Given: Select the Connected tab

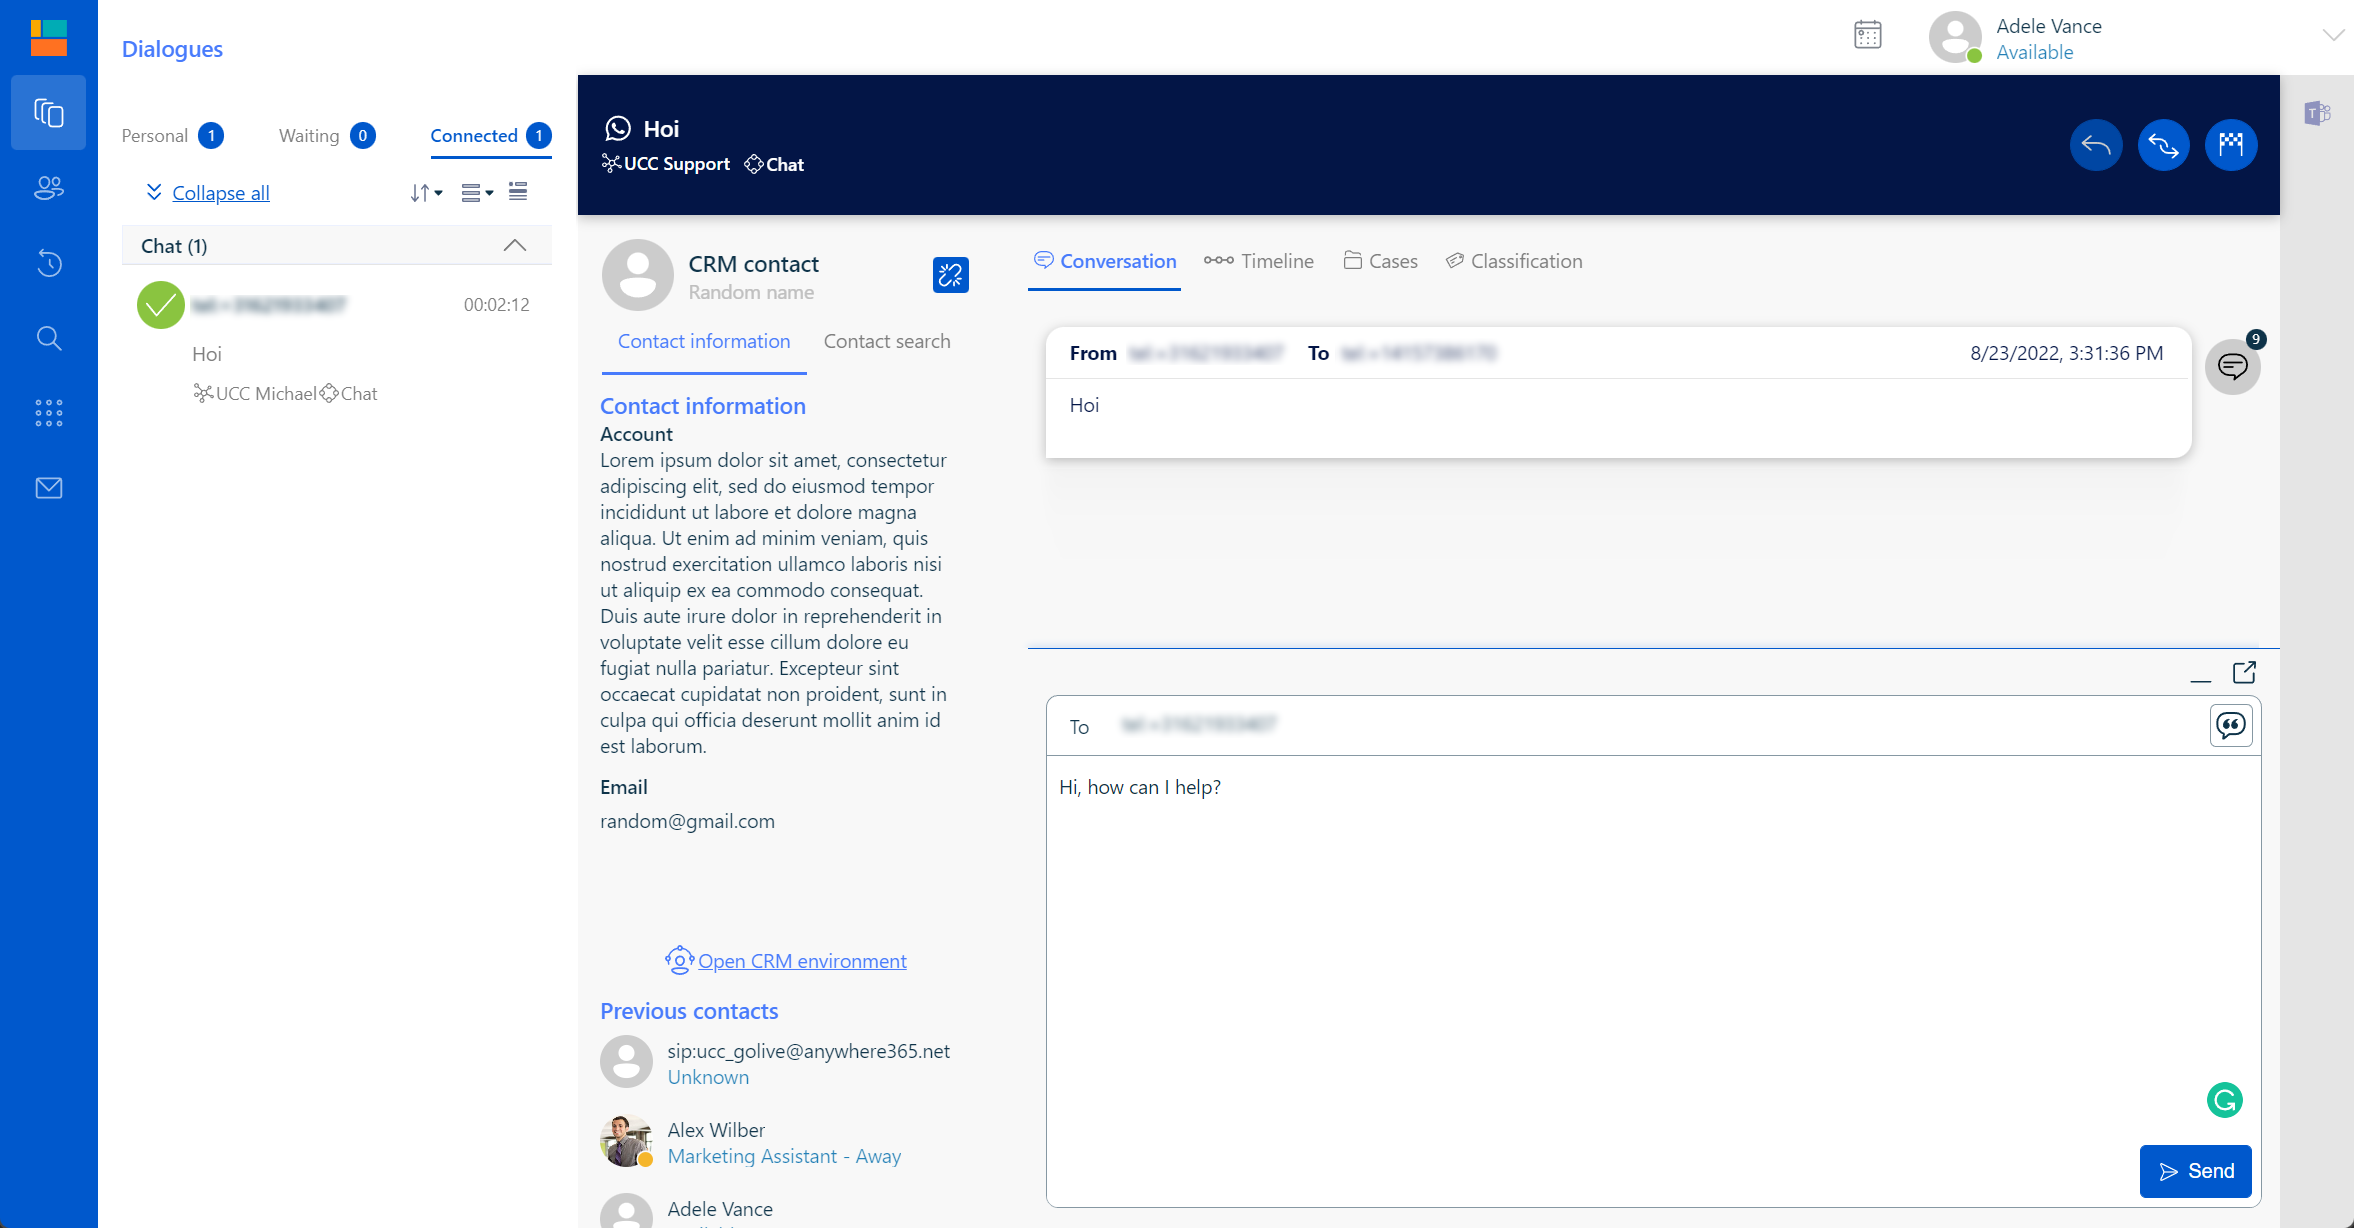Looking at the screenshot, I should [x=490, y=136].
